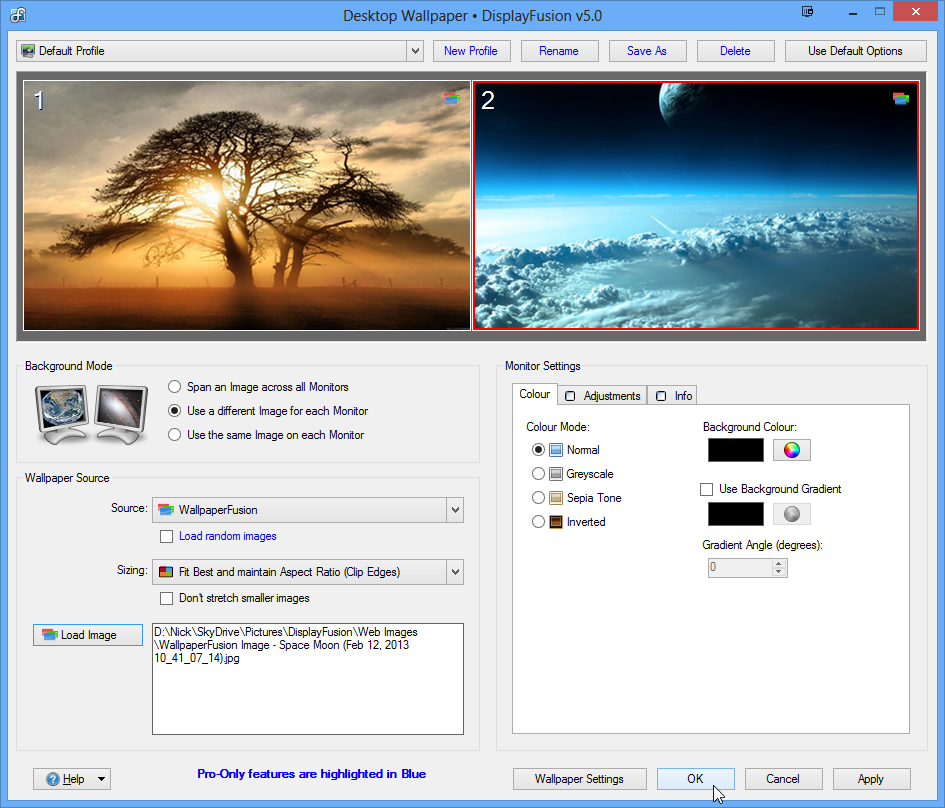Viewport: 945px width, 808px height.
Task: Switch to the Info tab
Action: click(673, 396)
